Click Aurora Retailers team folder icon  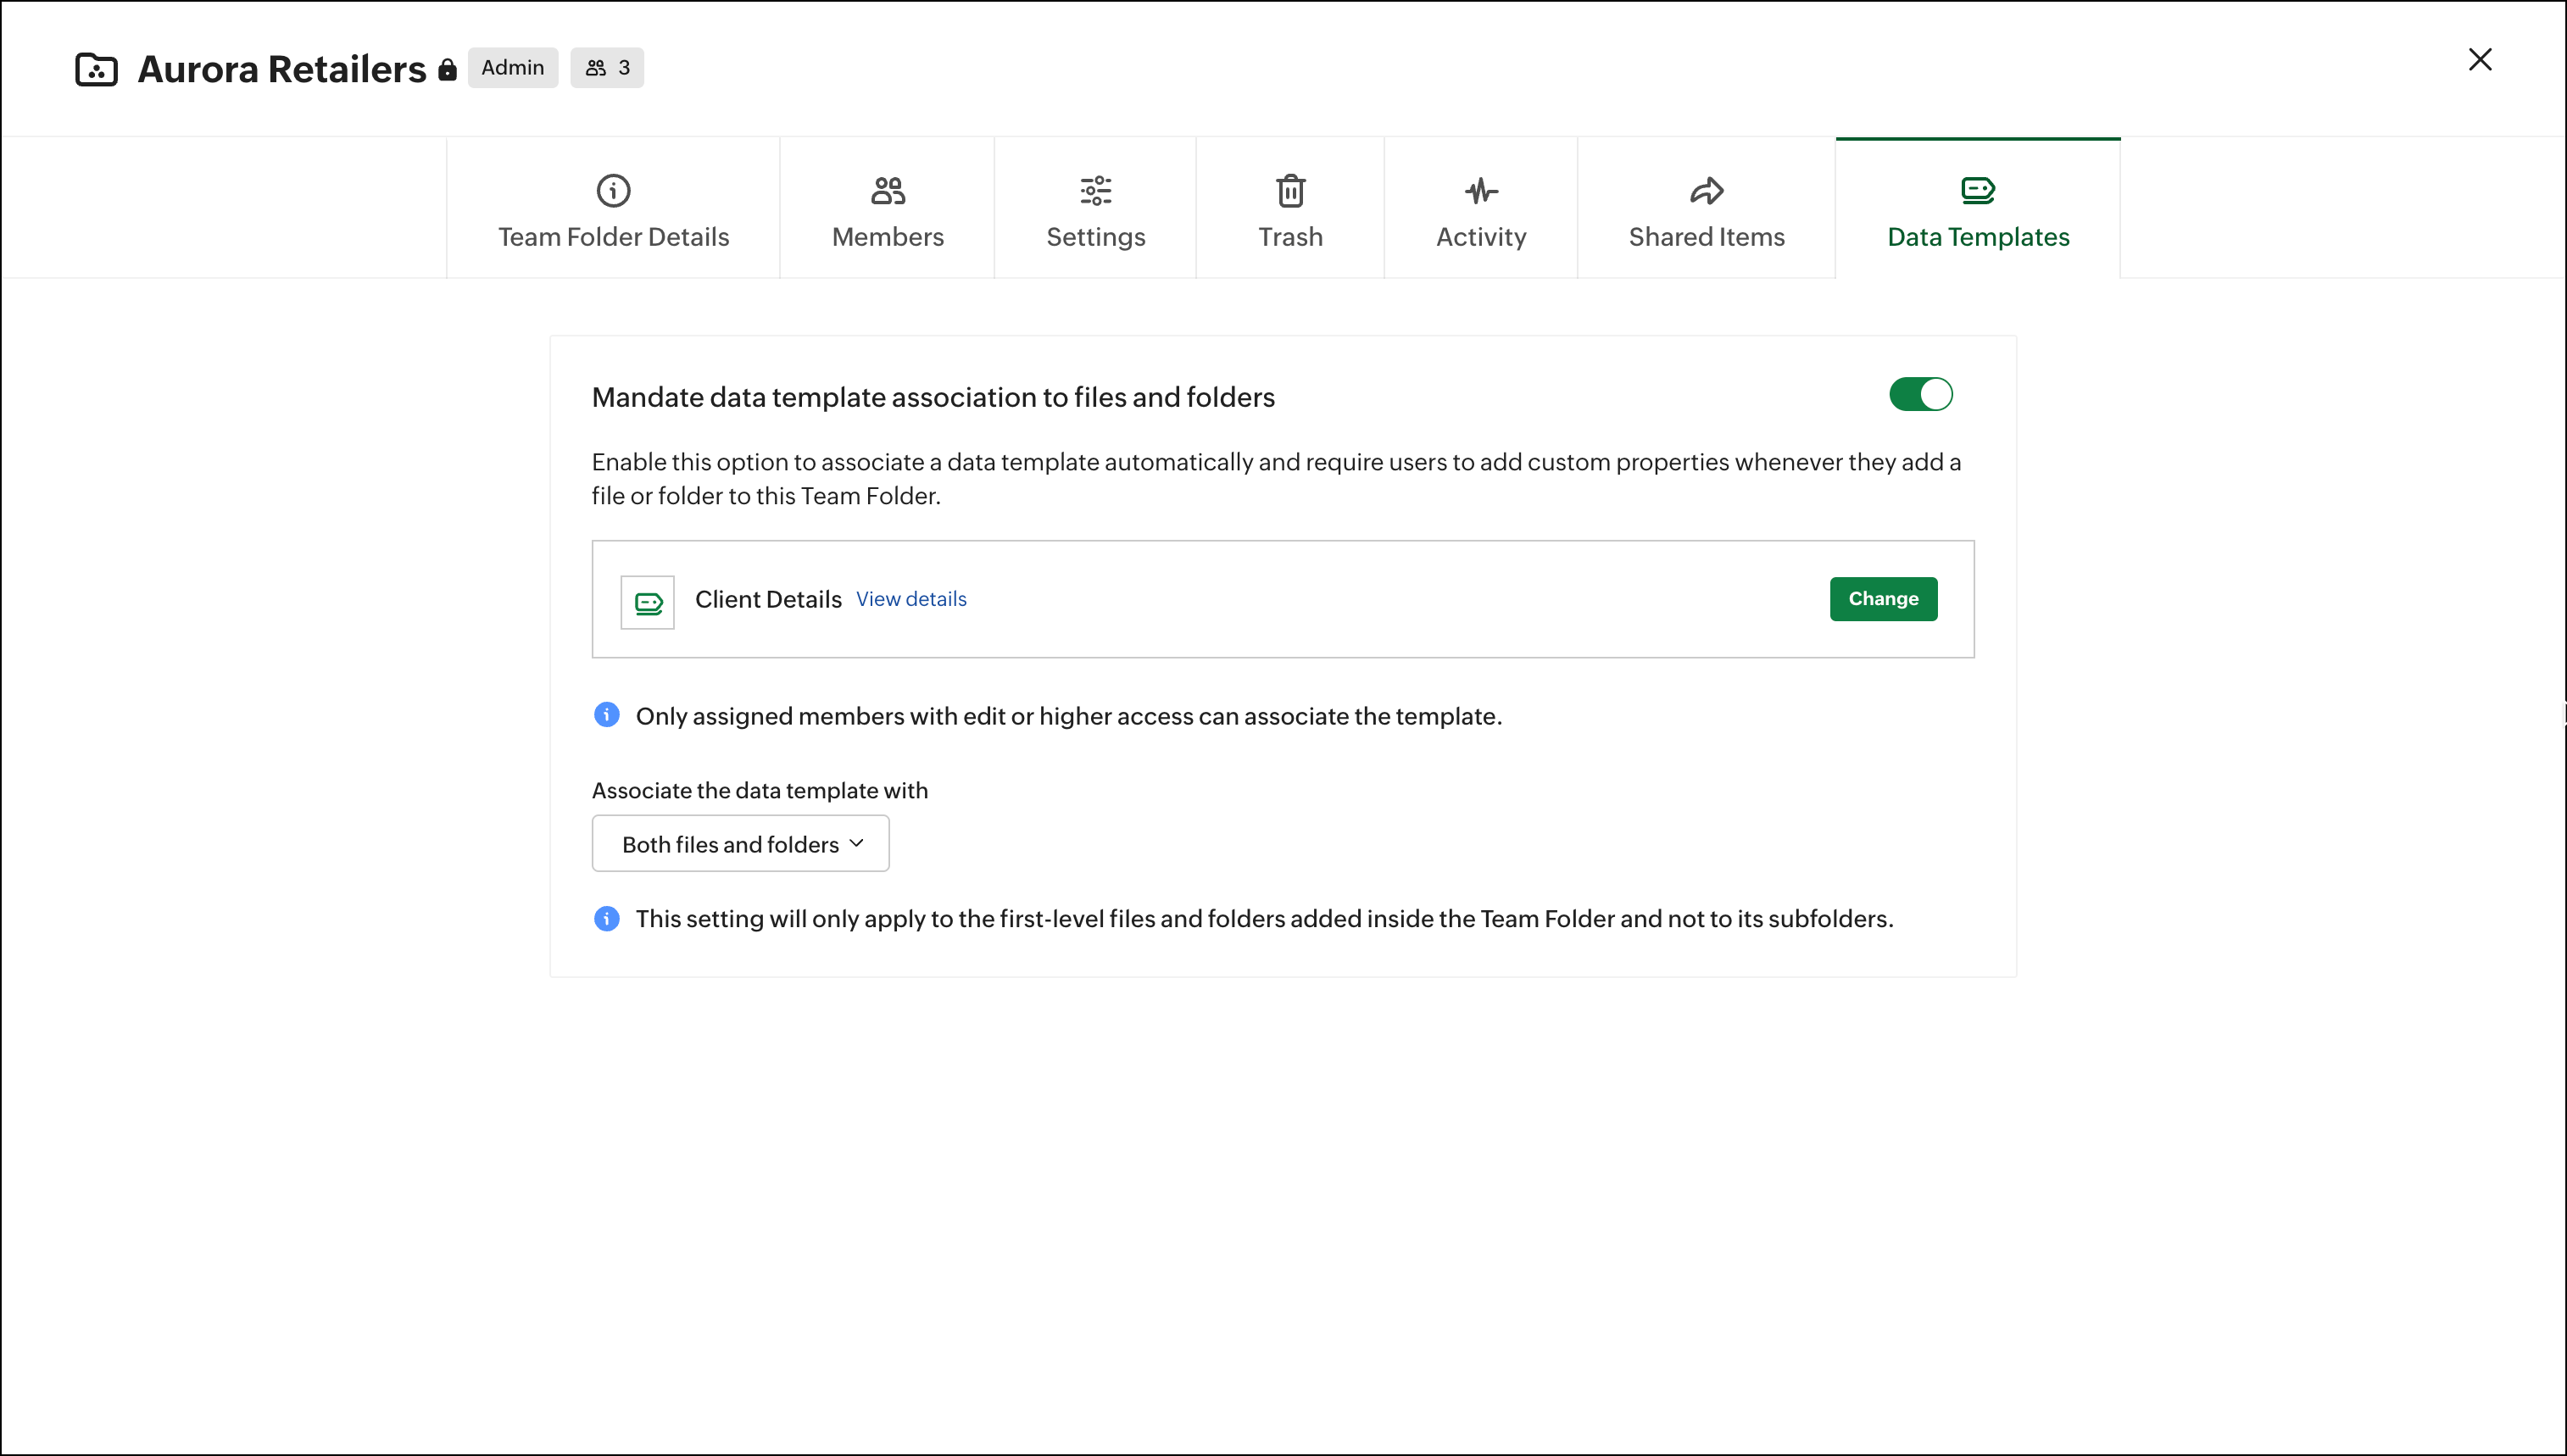97,69
